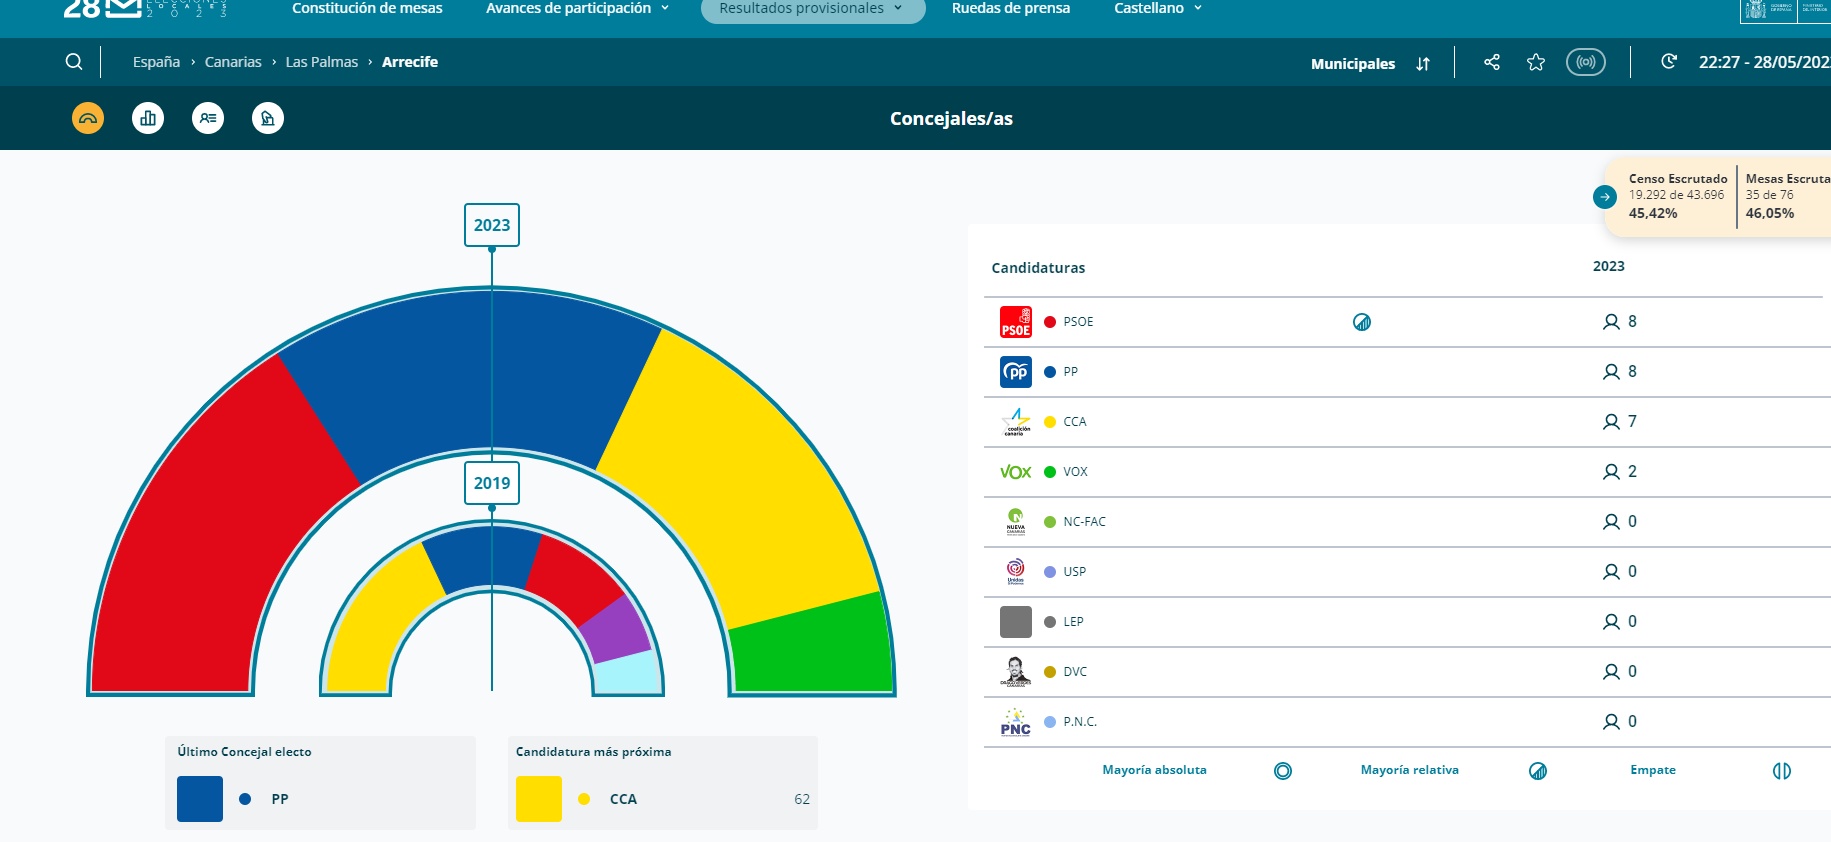Select the PSOE row in the candidaturas list
The image size is (1831, 842).
1078,322
